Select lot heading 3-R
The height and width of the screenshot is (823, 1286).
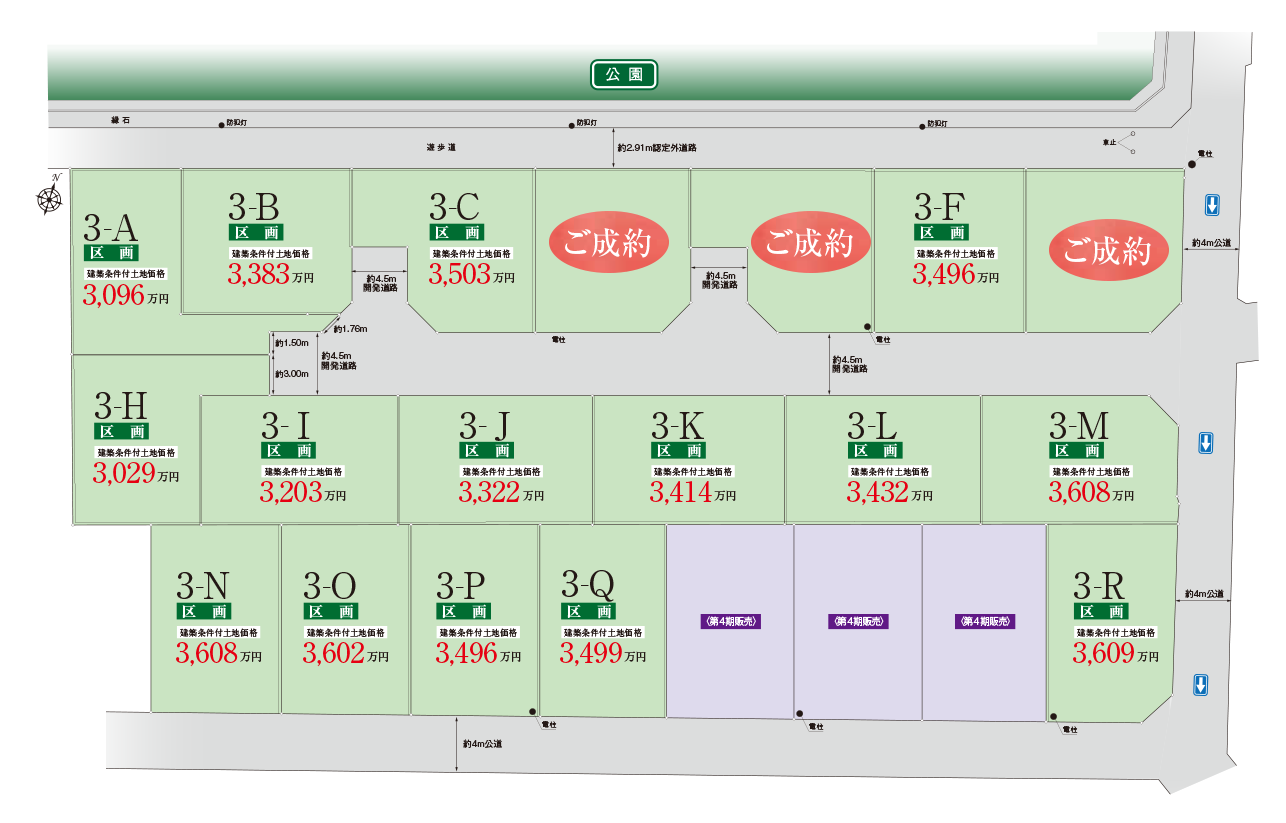pyautogui.click(x=1100, y=584)
